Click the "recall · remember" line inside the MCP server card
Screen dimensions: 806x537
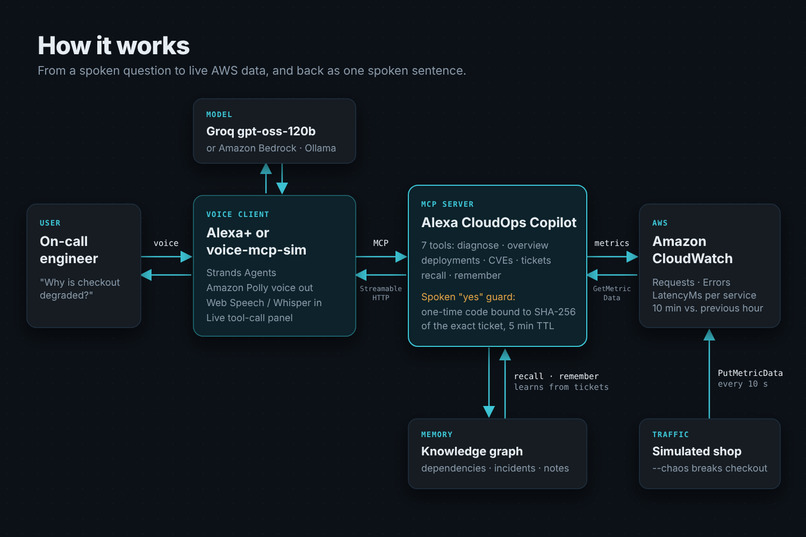point(461,275)
